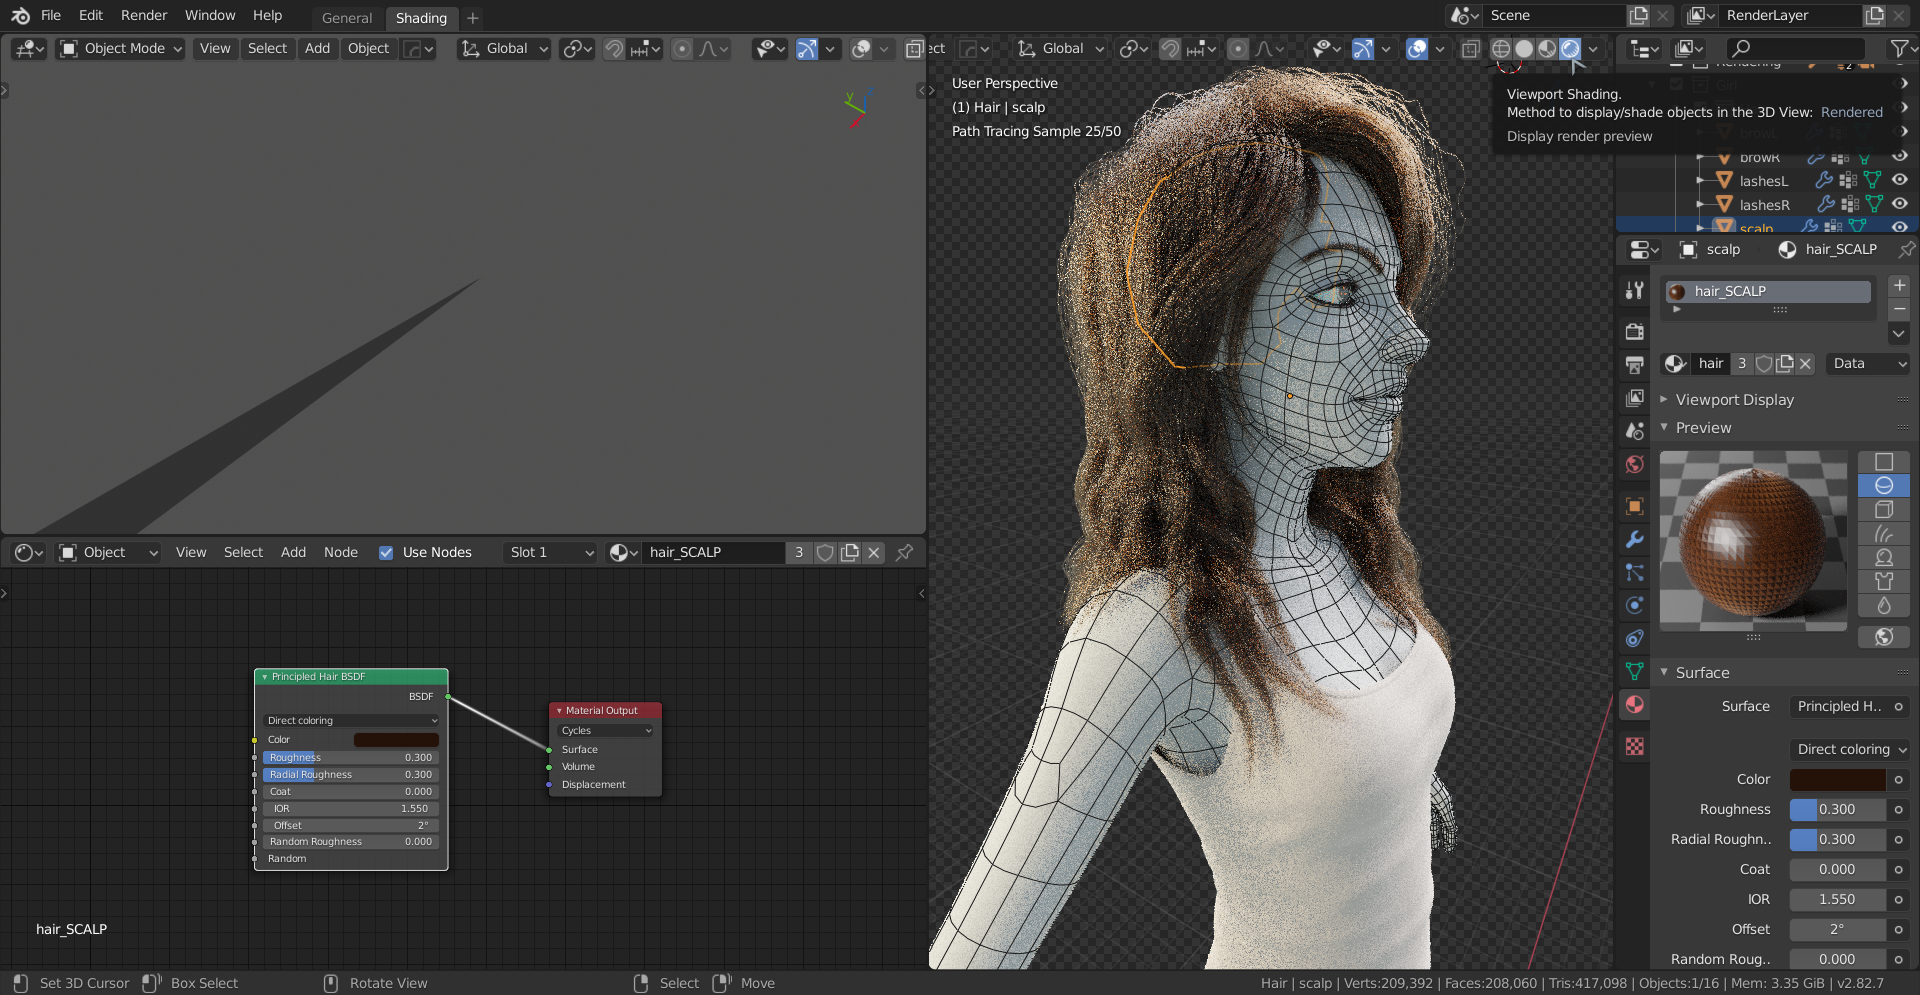Open the Texture properties tab (checker icon)
This screenshot has height=995, width=1920.
click(1635, 747)
